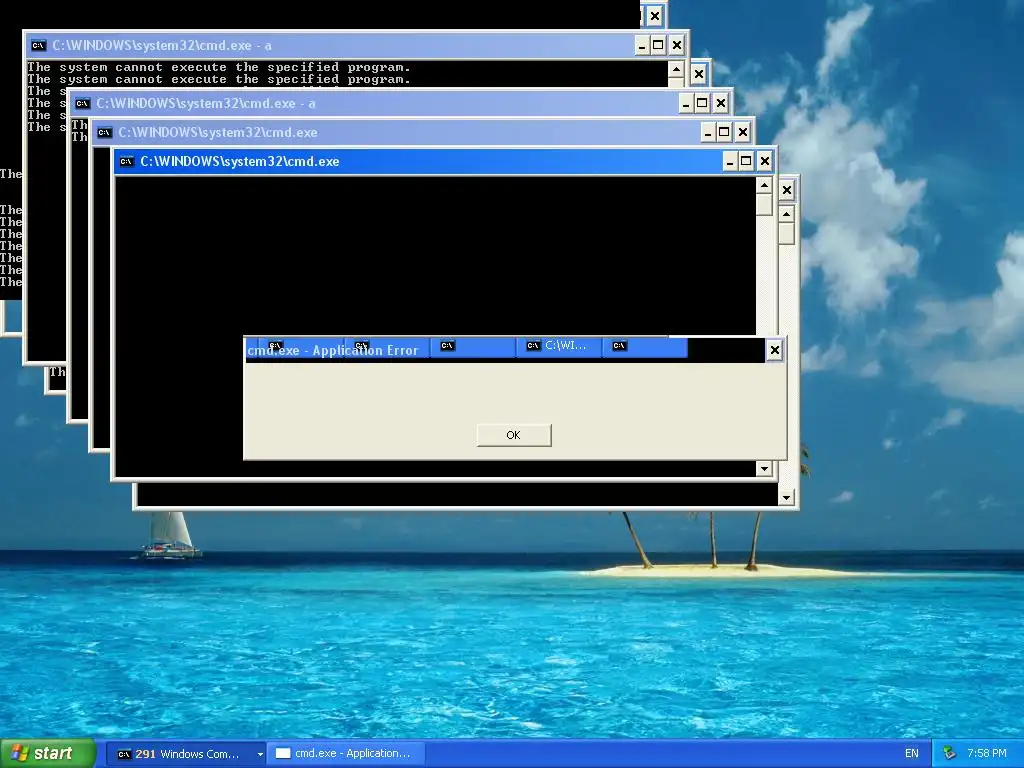Click the C:\WI... ghost button in dialog title
Image resolution: width=1024 pixels, height=768 pixels.
point(559,346)
